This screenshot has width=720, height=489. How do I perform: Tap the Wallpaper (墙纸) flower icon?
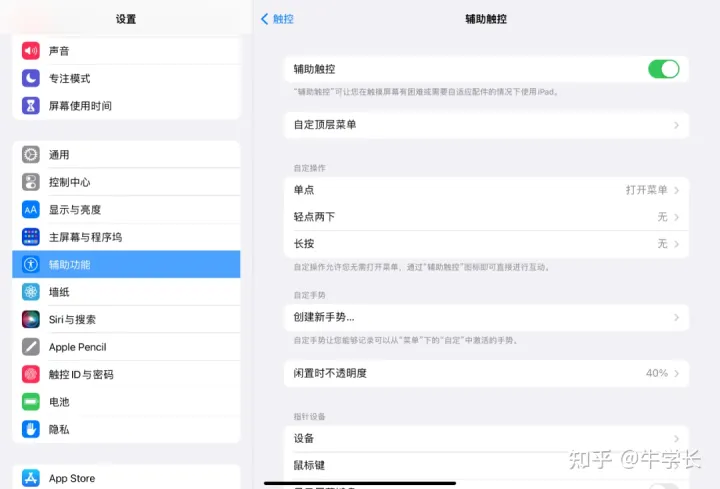[31, 292]
